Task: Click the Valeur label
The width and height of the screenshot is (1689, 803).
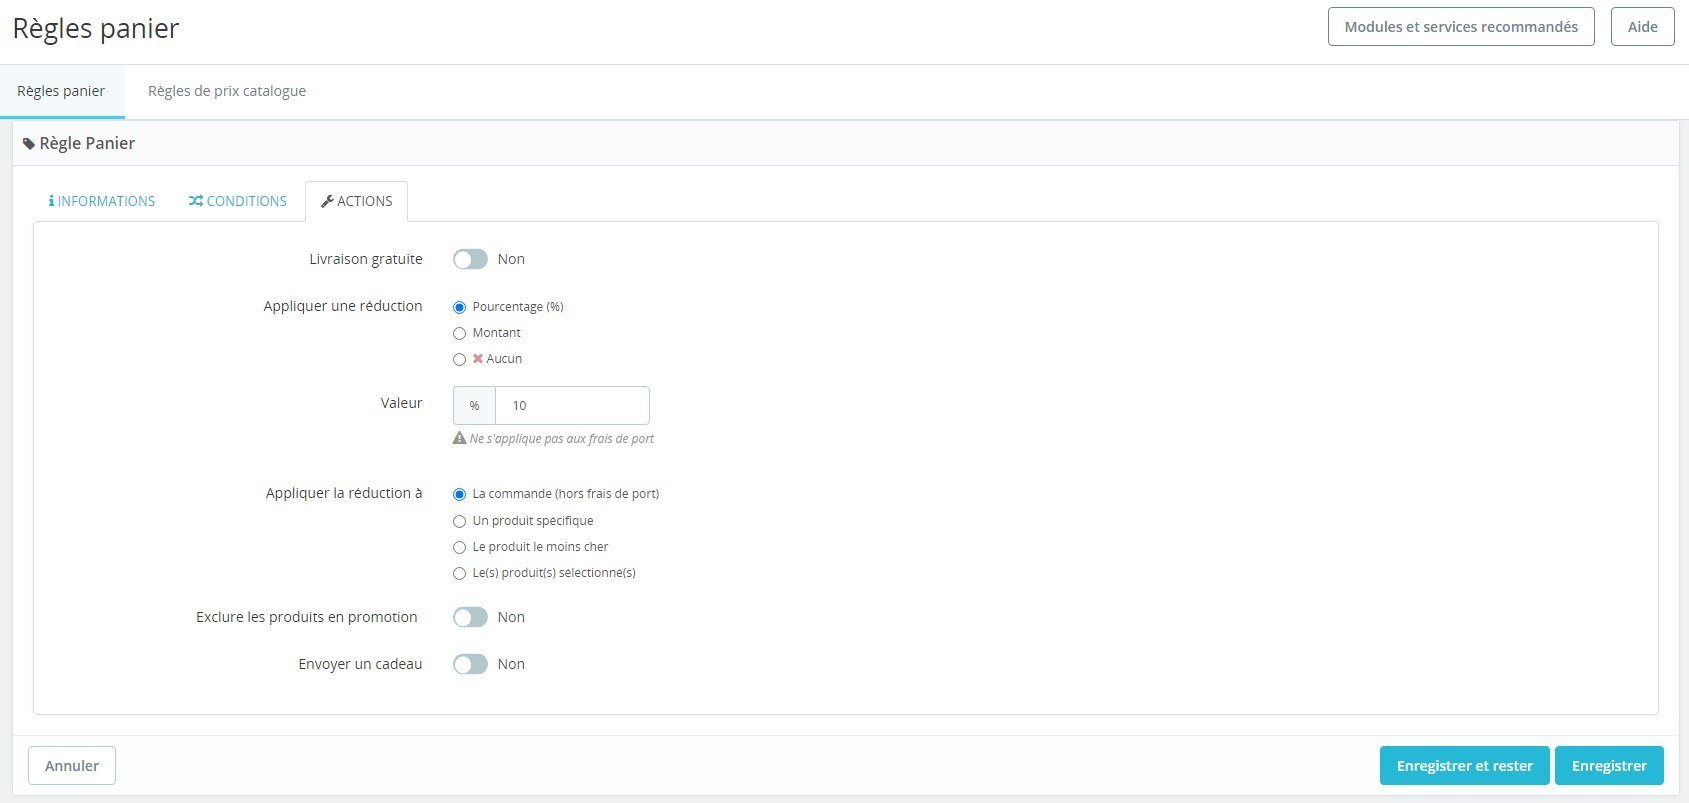Action: [x=401, y=403]
